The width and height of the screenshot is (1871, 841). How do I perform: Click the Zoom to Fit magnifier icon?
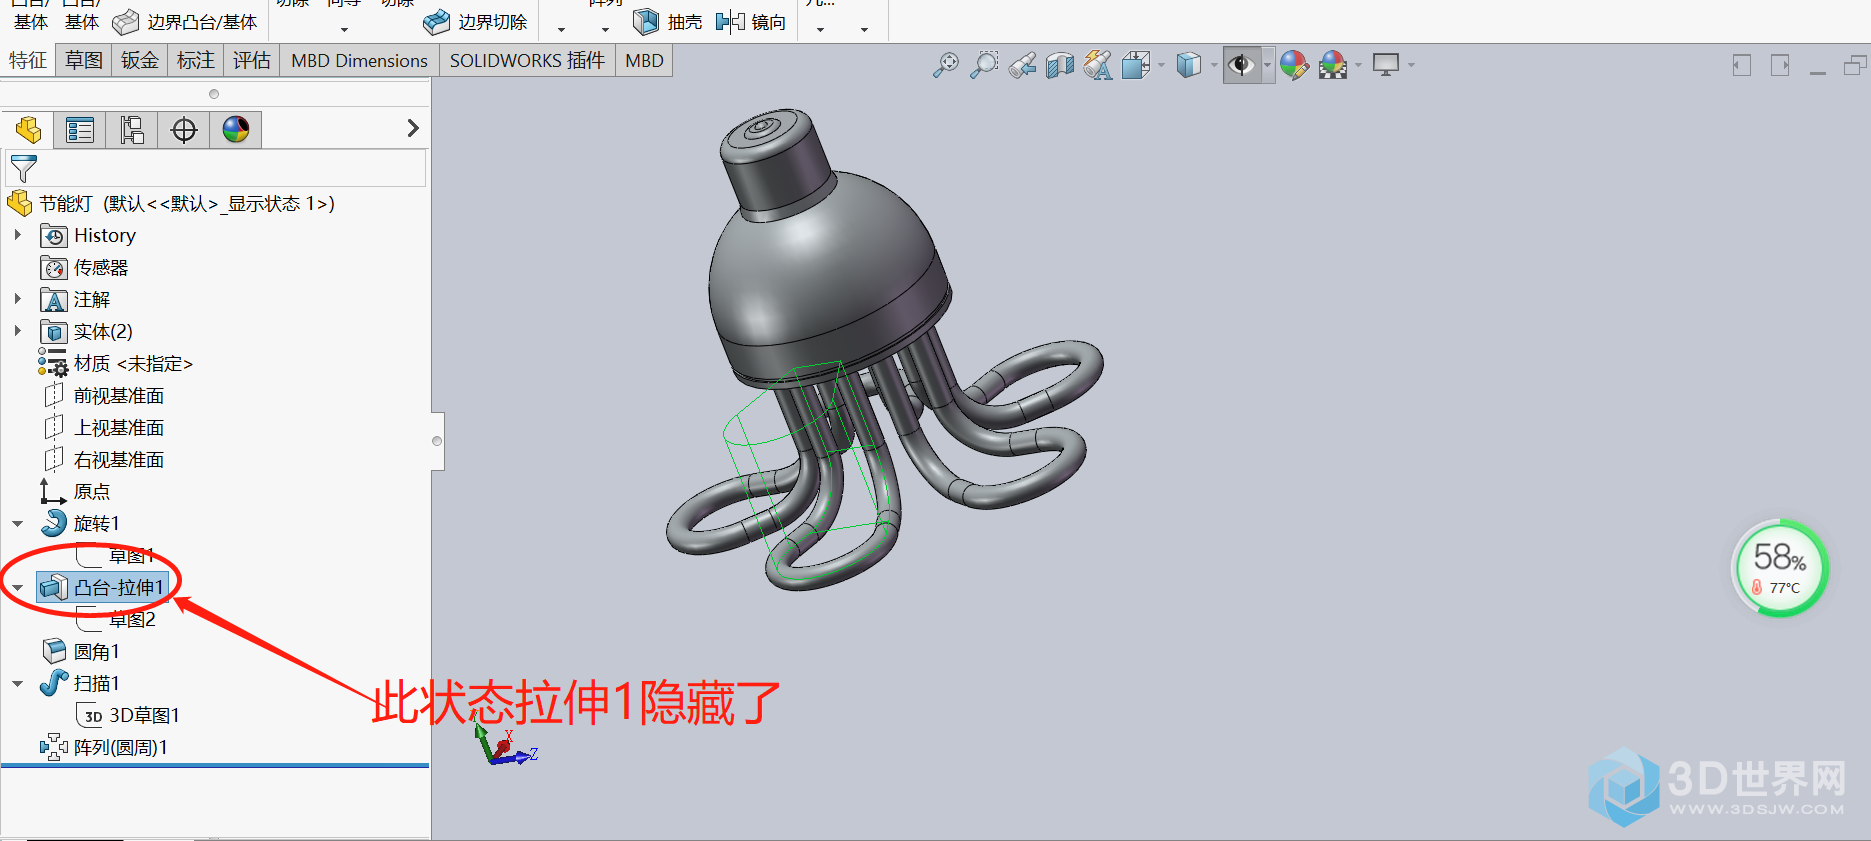pyautogui.click(x=945, y=66)
